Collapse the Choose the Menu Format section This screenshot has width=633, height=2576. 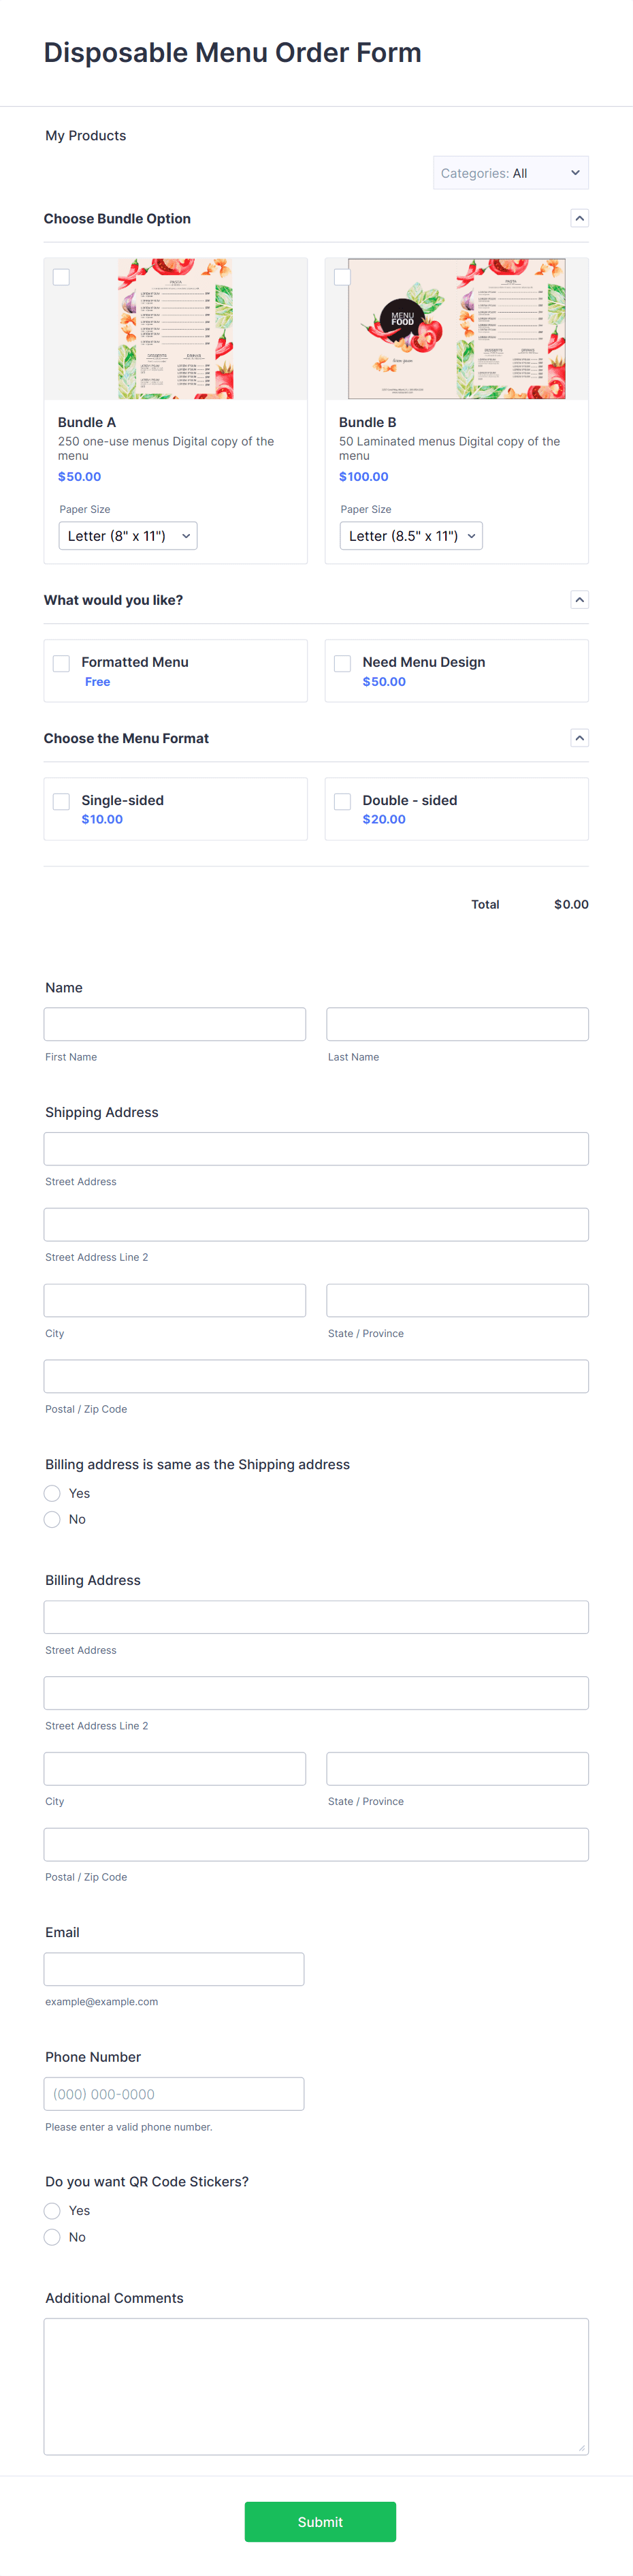[579, 738]
